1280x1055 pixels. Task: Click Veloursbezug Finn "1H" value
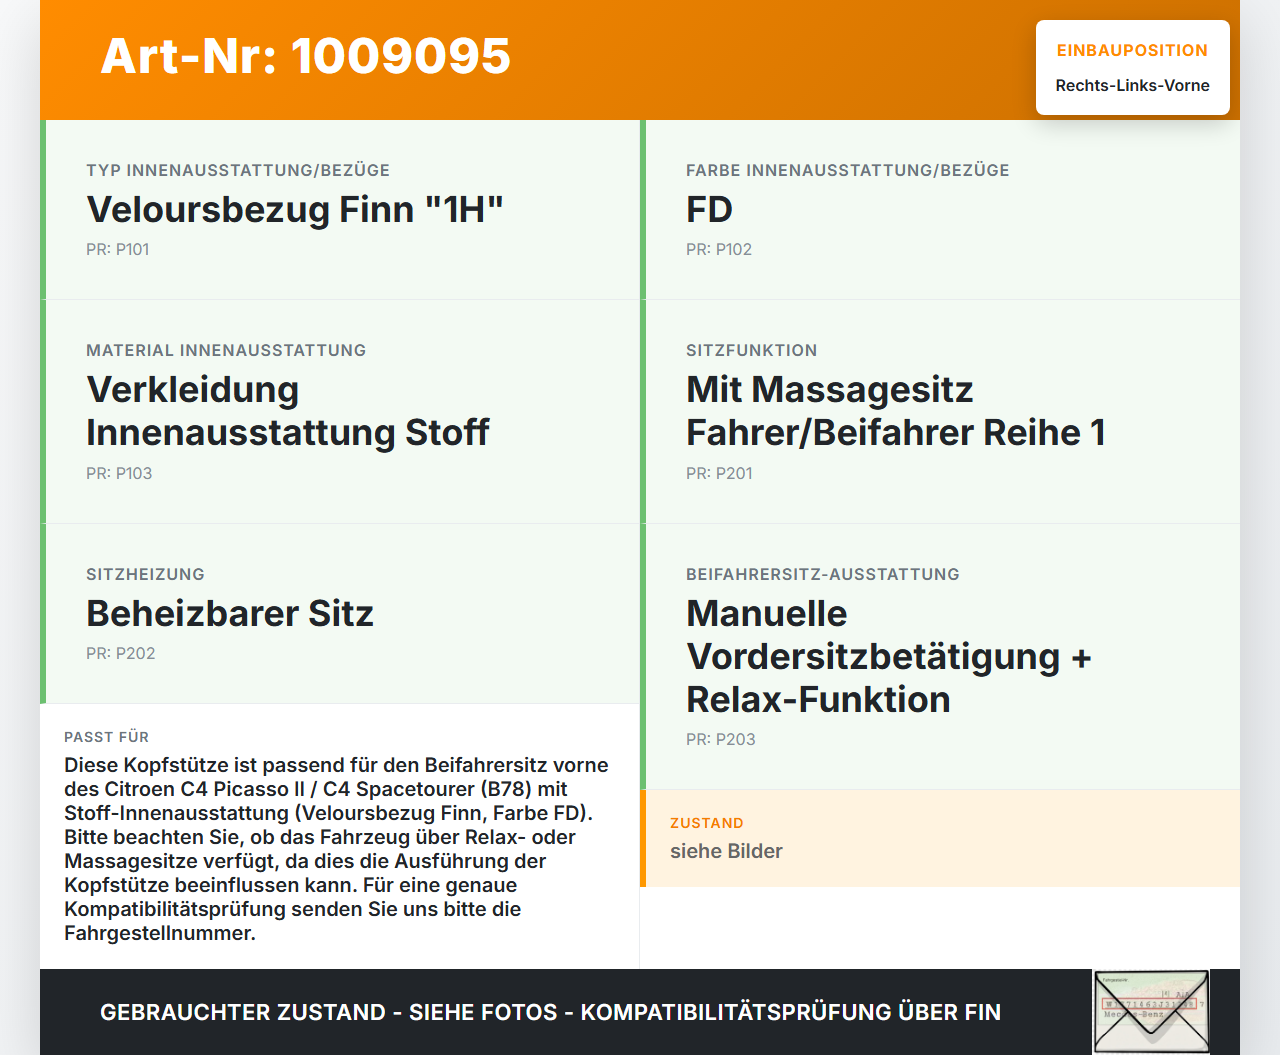(x=295, y=209)
